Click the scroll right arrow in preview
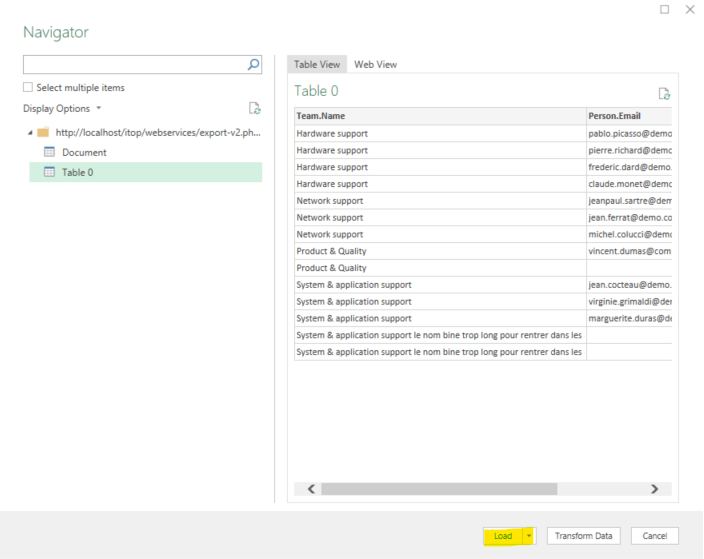This screenshot has height=559, width=704. [x=654, y=489]
